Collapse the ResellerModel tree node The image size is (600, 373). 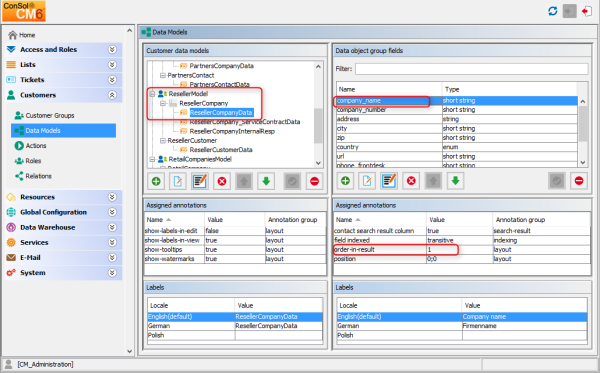(152, 94)
